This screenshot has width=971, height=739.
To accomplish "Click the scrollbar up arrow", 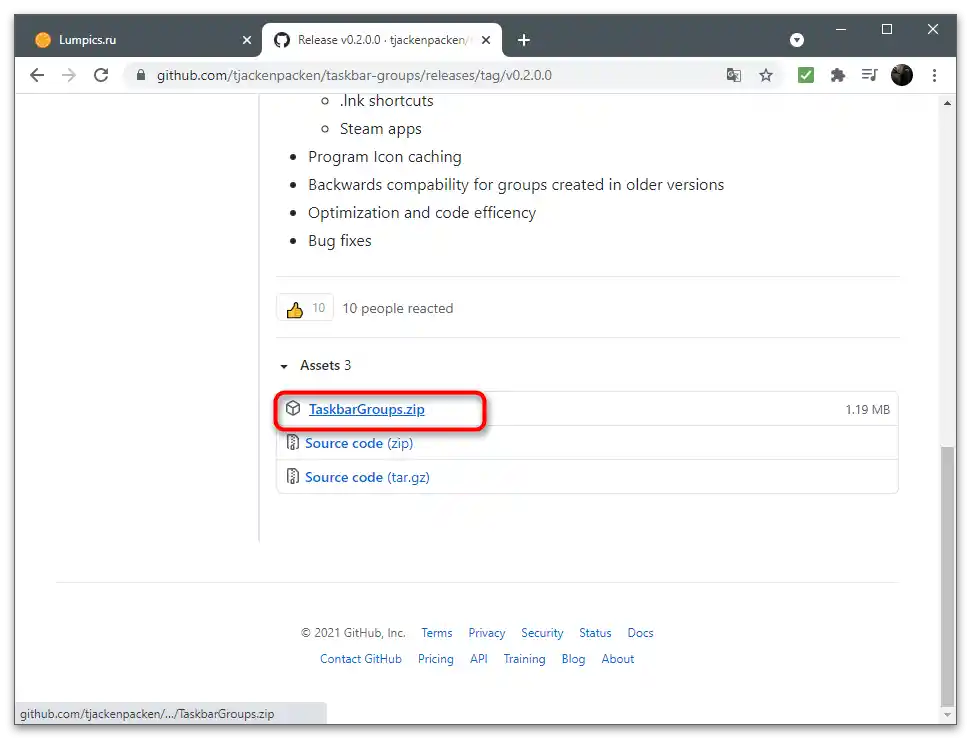I will [x=947, y=103].
